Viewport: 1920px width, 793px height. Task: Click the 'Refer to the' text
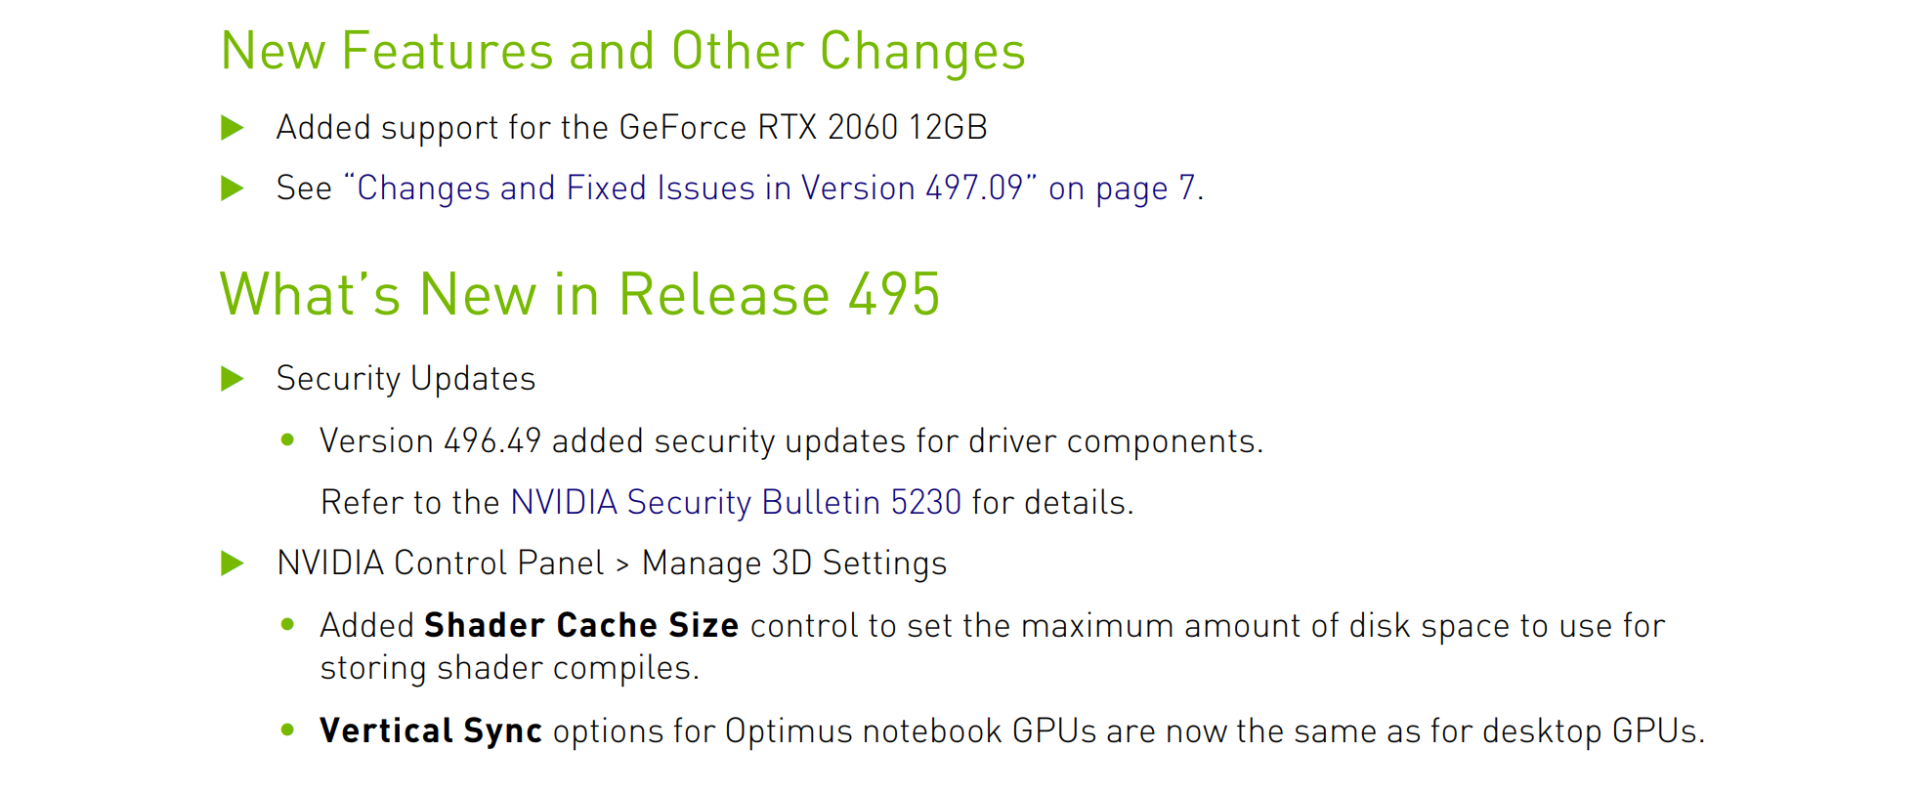coord(409,502)
